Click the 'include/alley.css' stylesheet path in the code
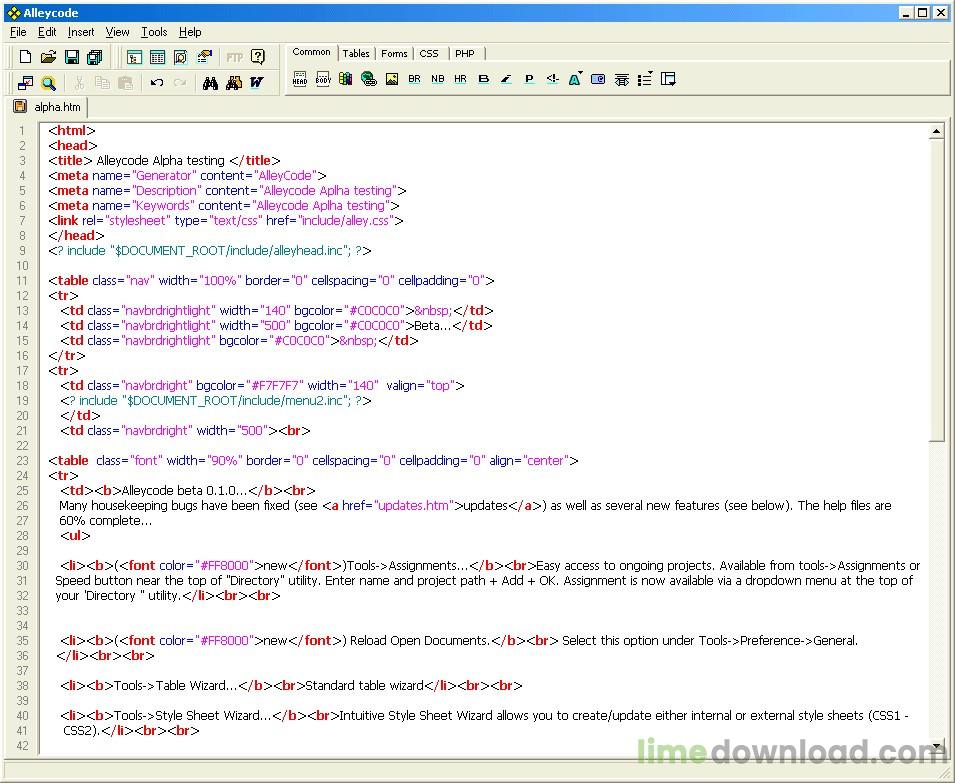 (346, 220)
